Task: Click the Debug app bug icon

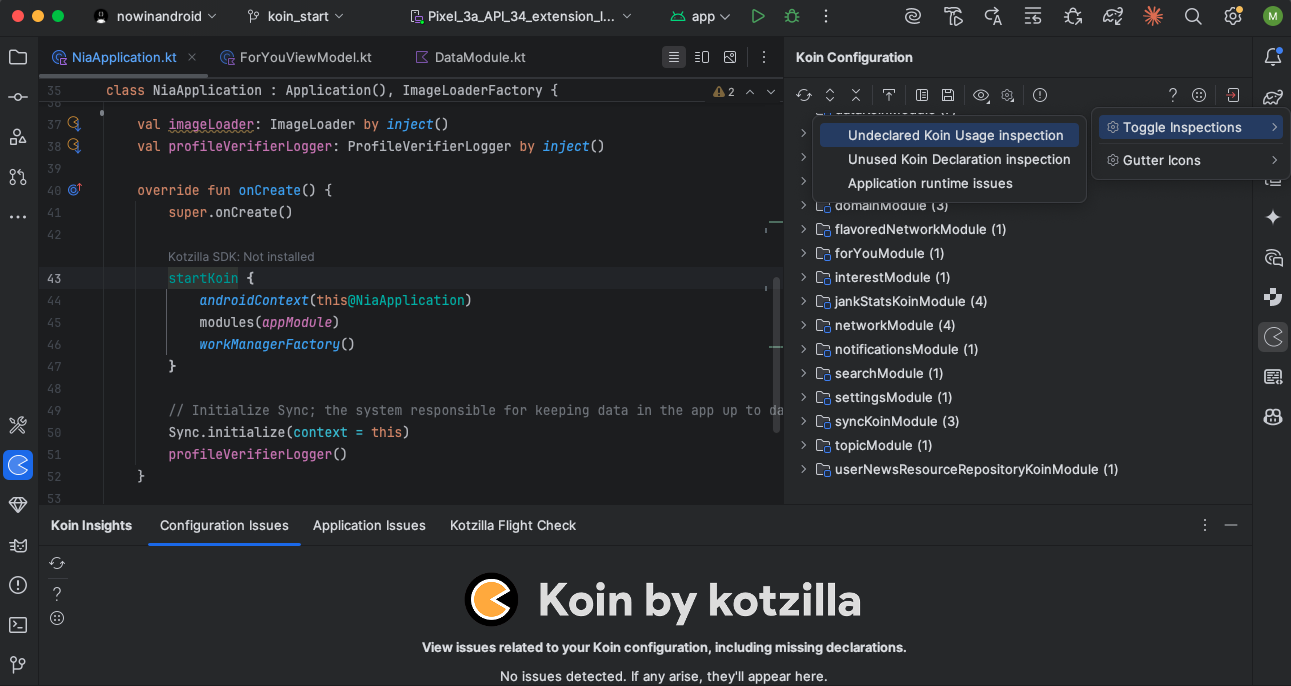Action: coord(792,16)
